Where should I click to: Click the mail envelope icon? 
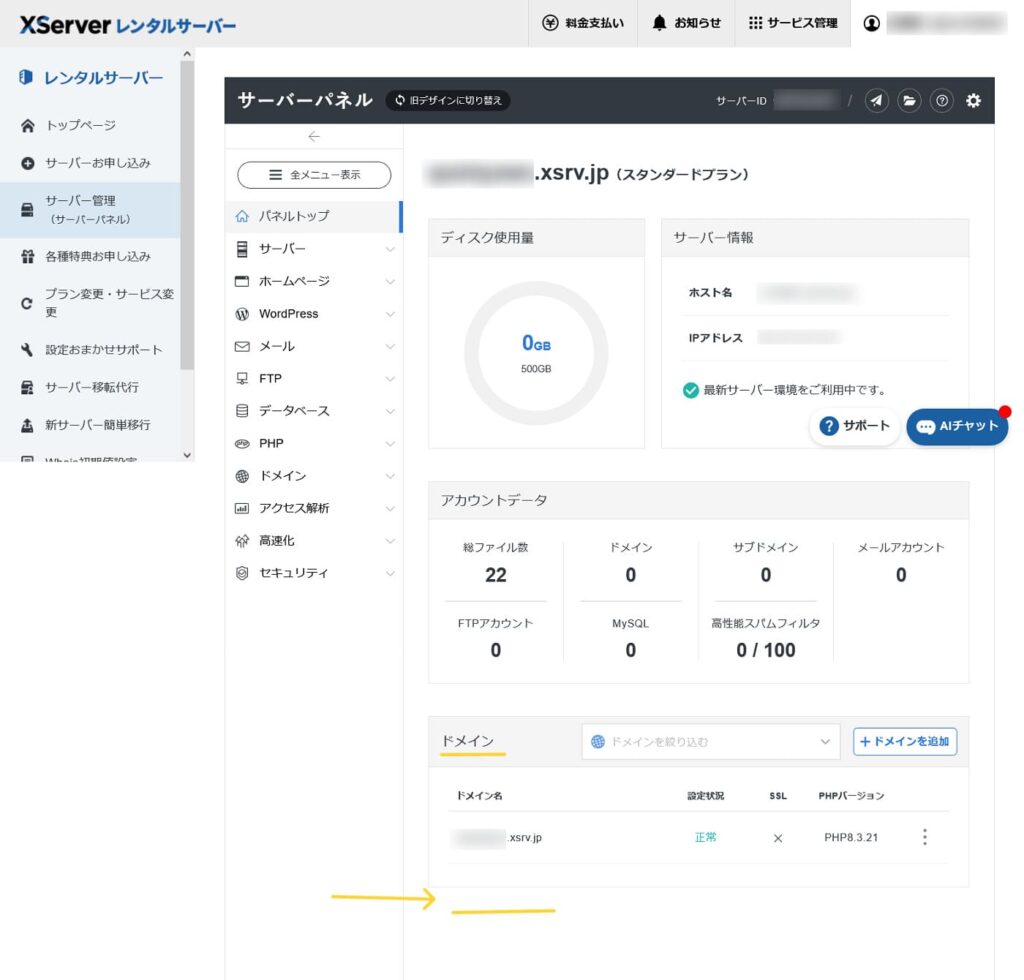(x=242, y=347)
